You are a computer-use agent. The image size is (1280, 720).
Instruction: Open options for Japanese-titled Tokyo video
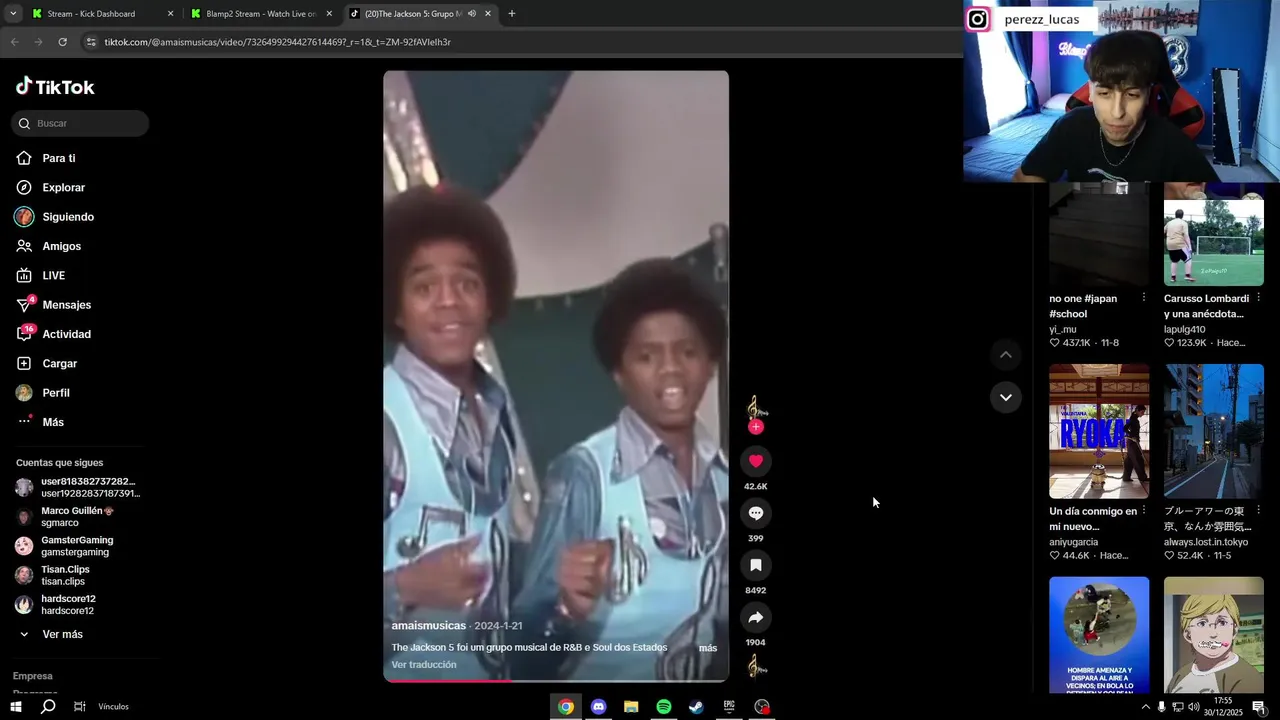click(x=1259, y=511)
